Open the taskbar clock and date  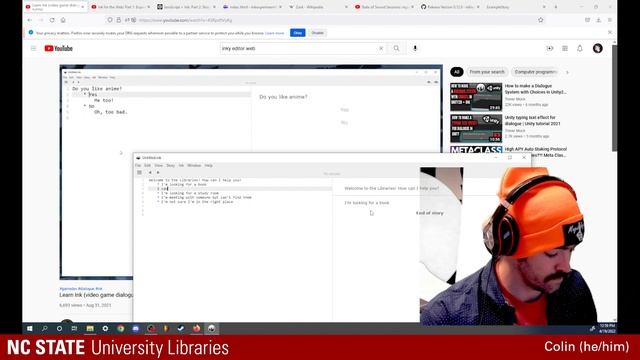point(607,328)
